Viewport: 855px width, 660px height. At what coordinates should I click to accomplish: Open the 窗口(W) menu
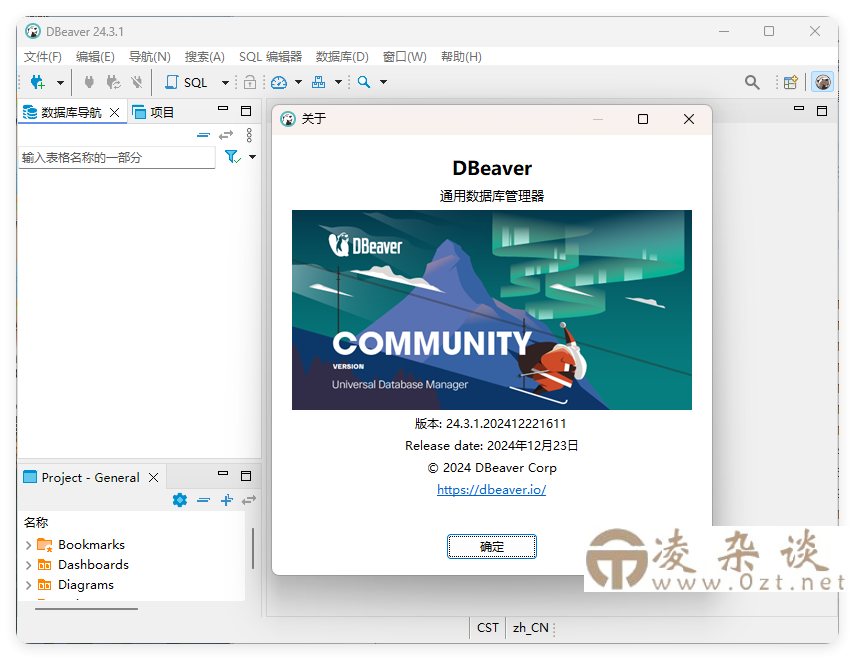pos(405,57)
